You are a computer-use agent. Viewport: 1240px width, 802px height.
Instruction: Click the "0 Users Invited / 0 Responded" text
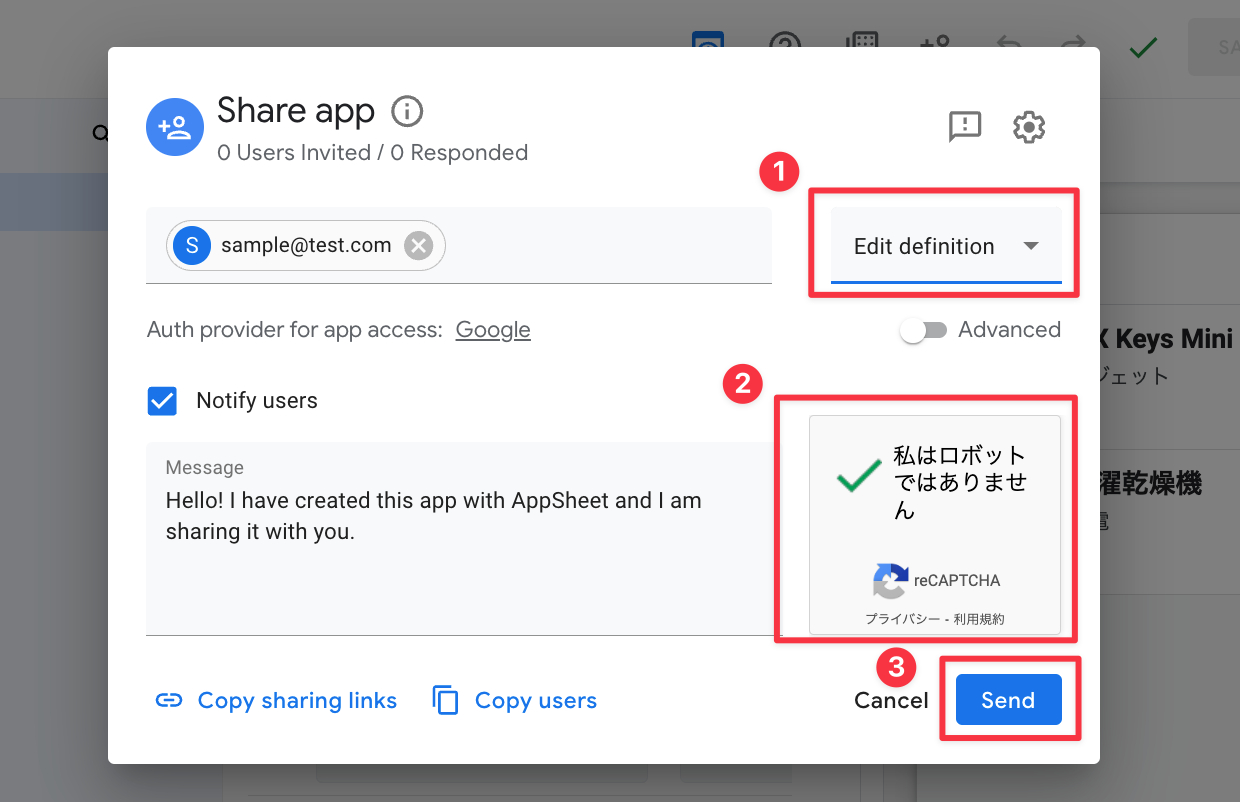click(372, 153)
